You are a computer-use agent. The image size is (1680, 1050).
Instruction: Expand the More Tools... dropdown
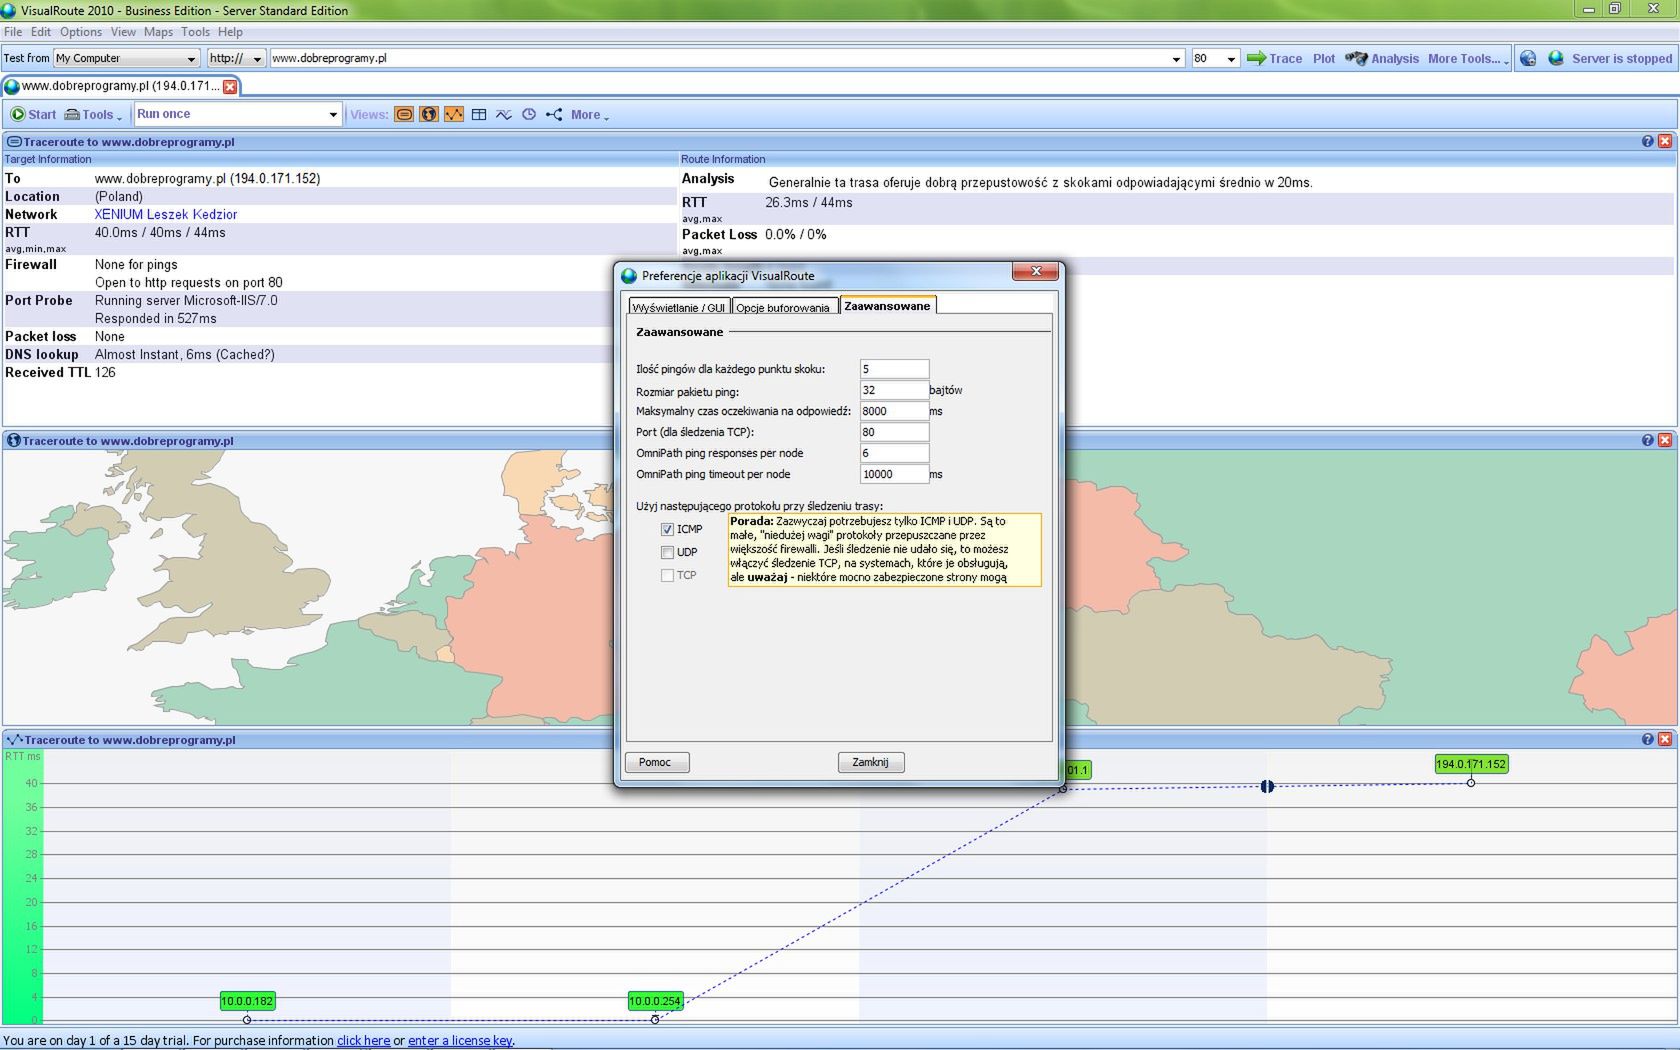pos(1468,59)
